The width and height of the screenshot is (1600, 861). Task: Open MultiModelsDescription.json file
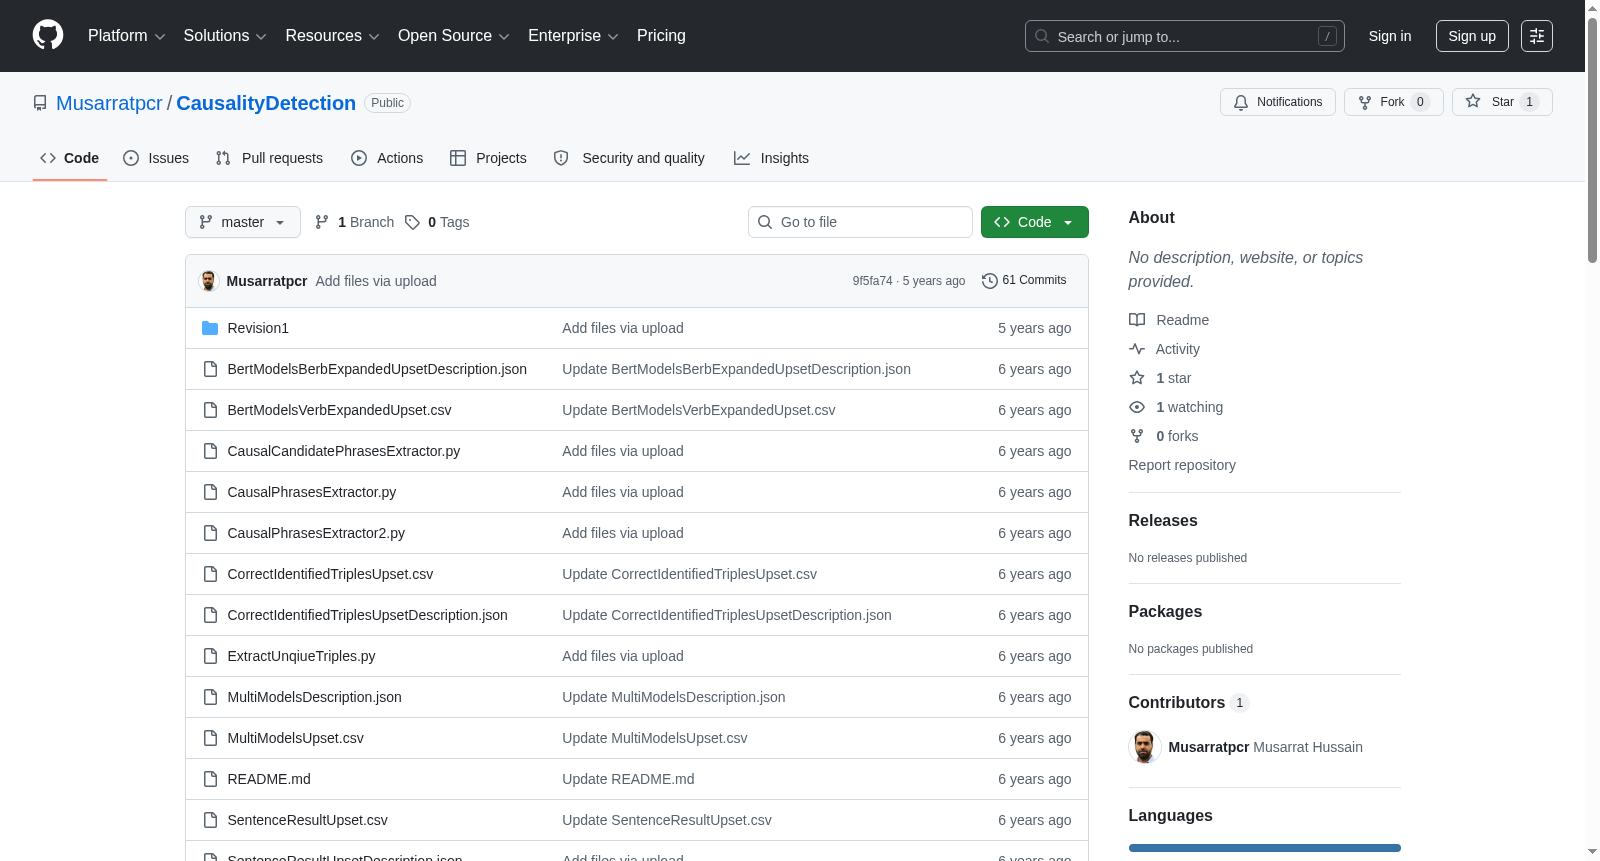[x=315, y=697]
